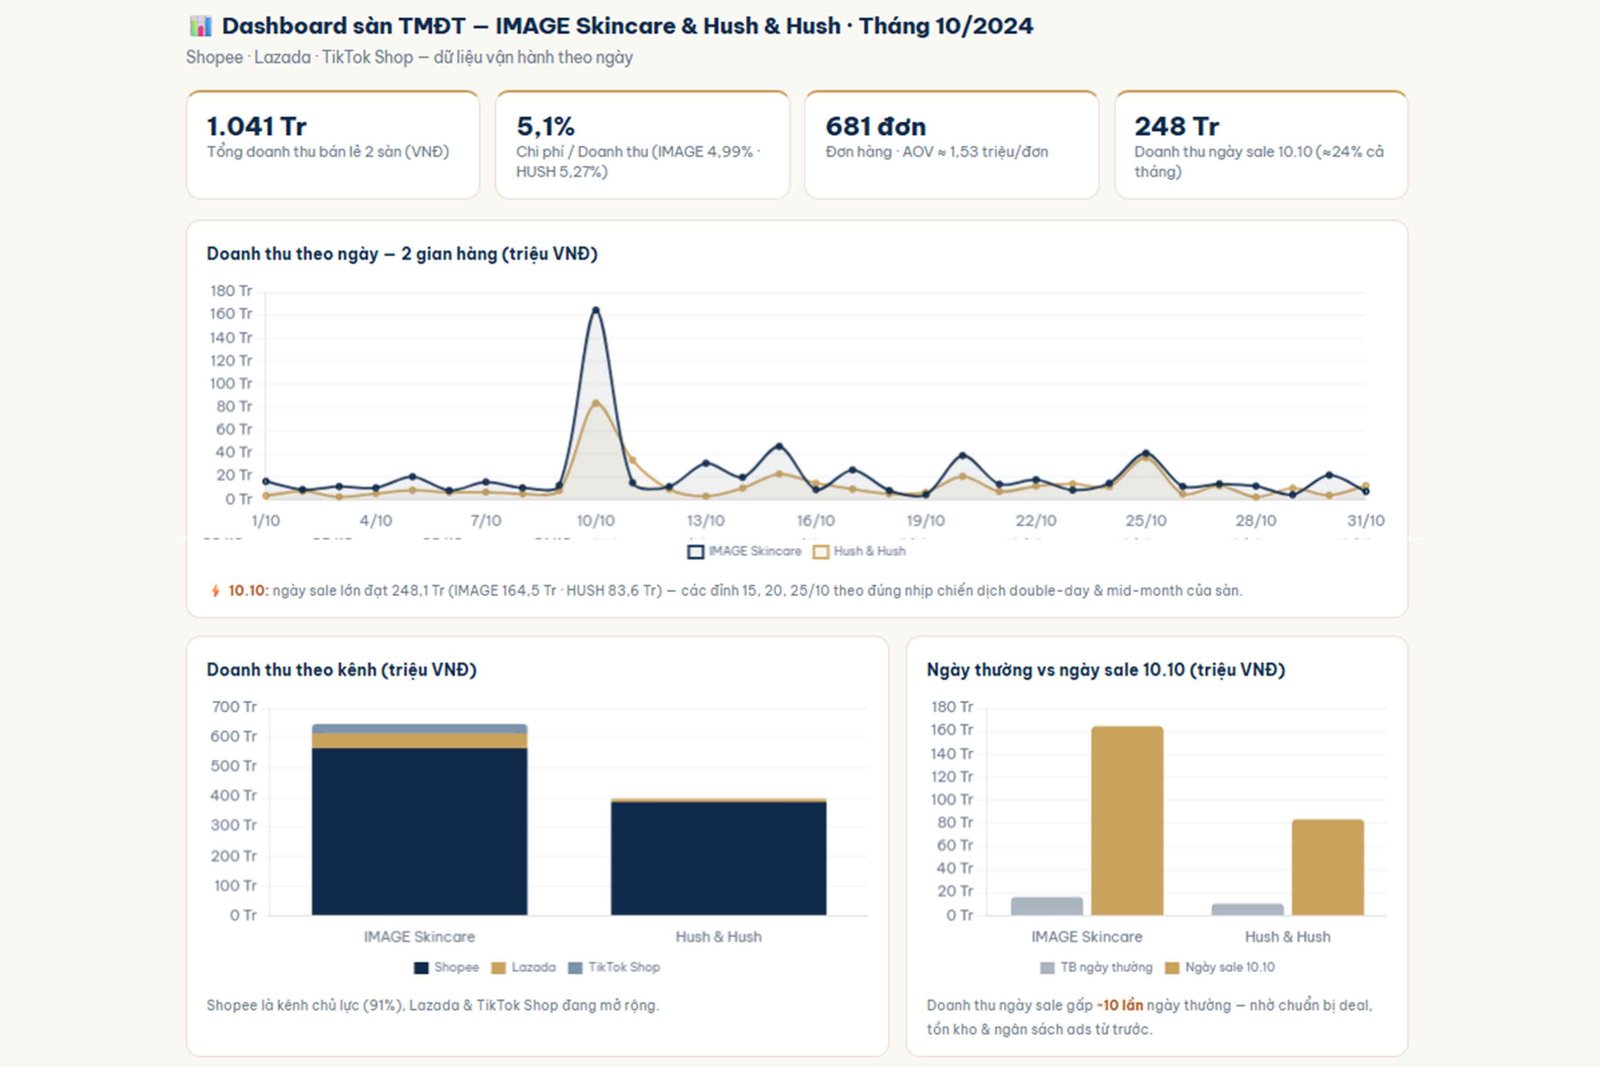The image size is (1600, 1067).
Task: Click the '19/10' x-axis date label
Action: pos(926,521)
